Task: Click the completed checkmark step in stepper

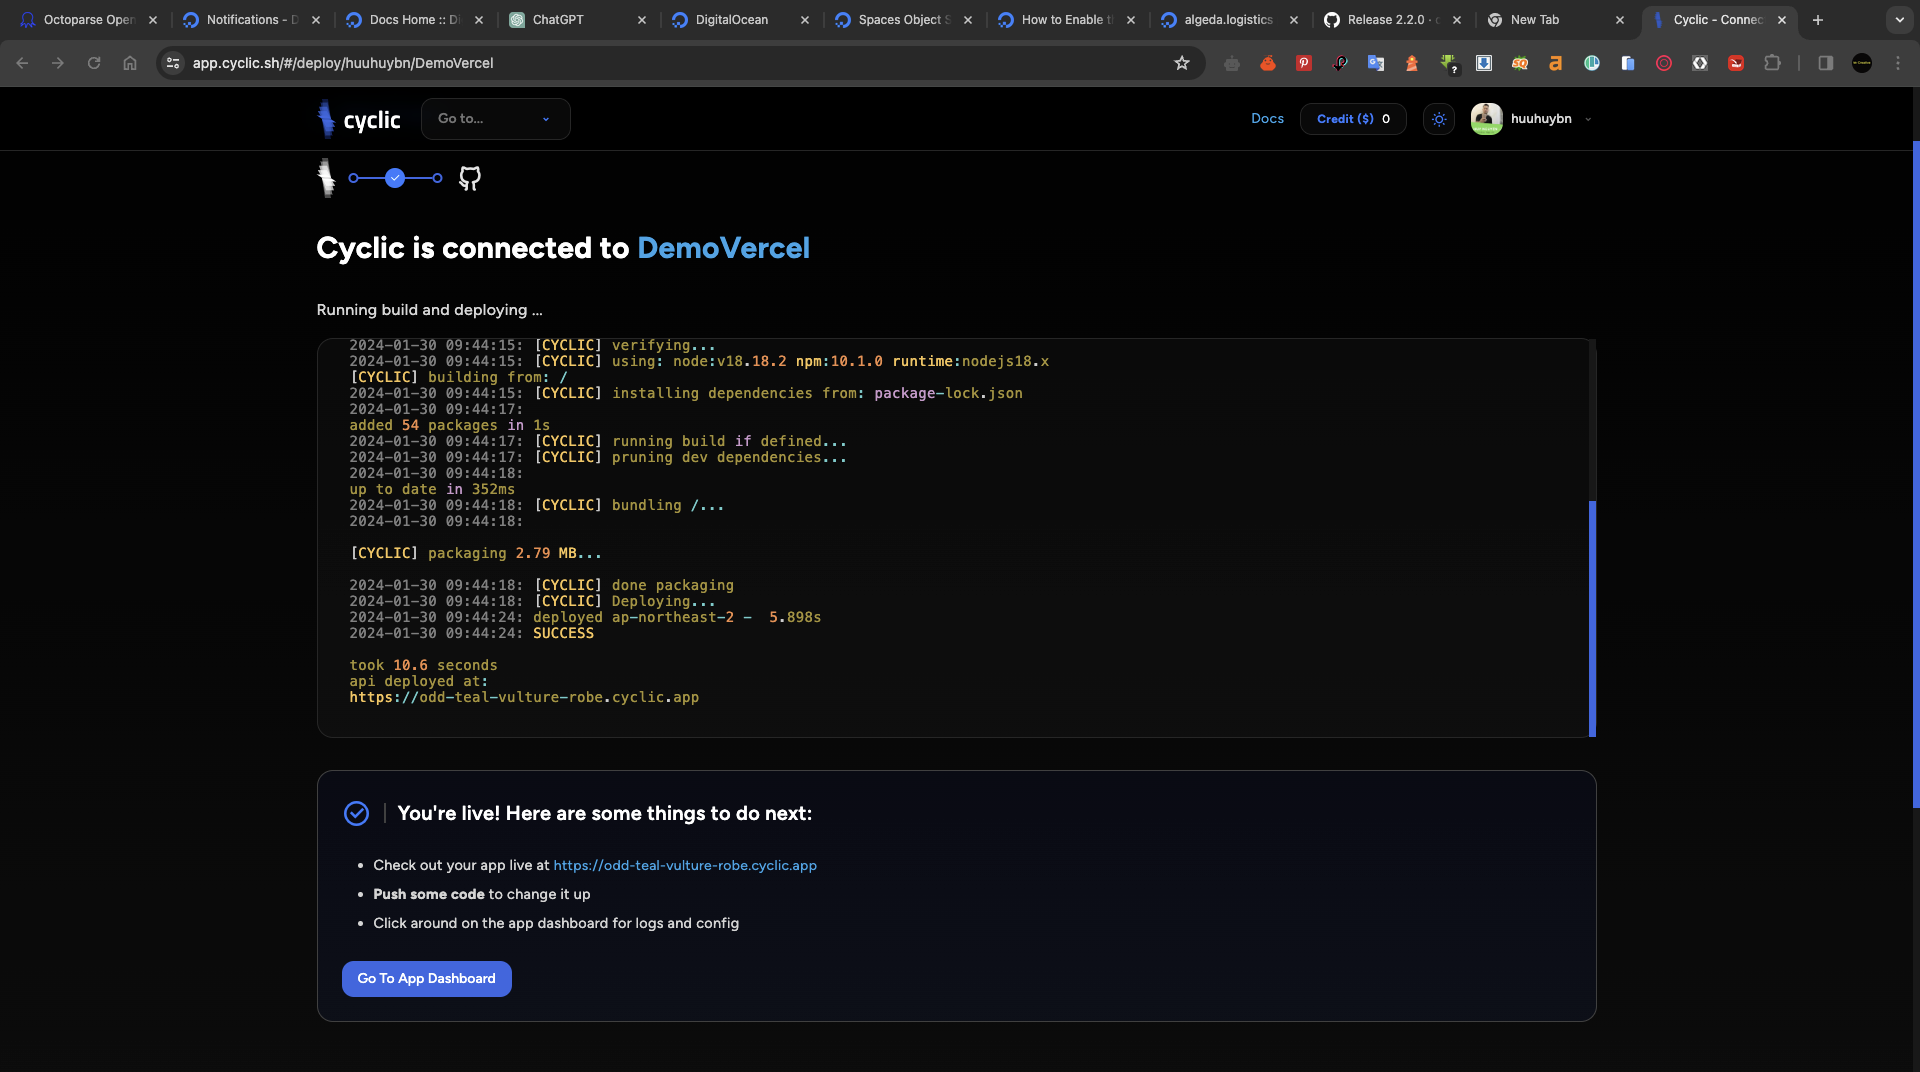Action: coord(395,178)
